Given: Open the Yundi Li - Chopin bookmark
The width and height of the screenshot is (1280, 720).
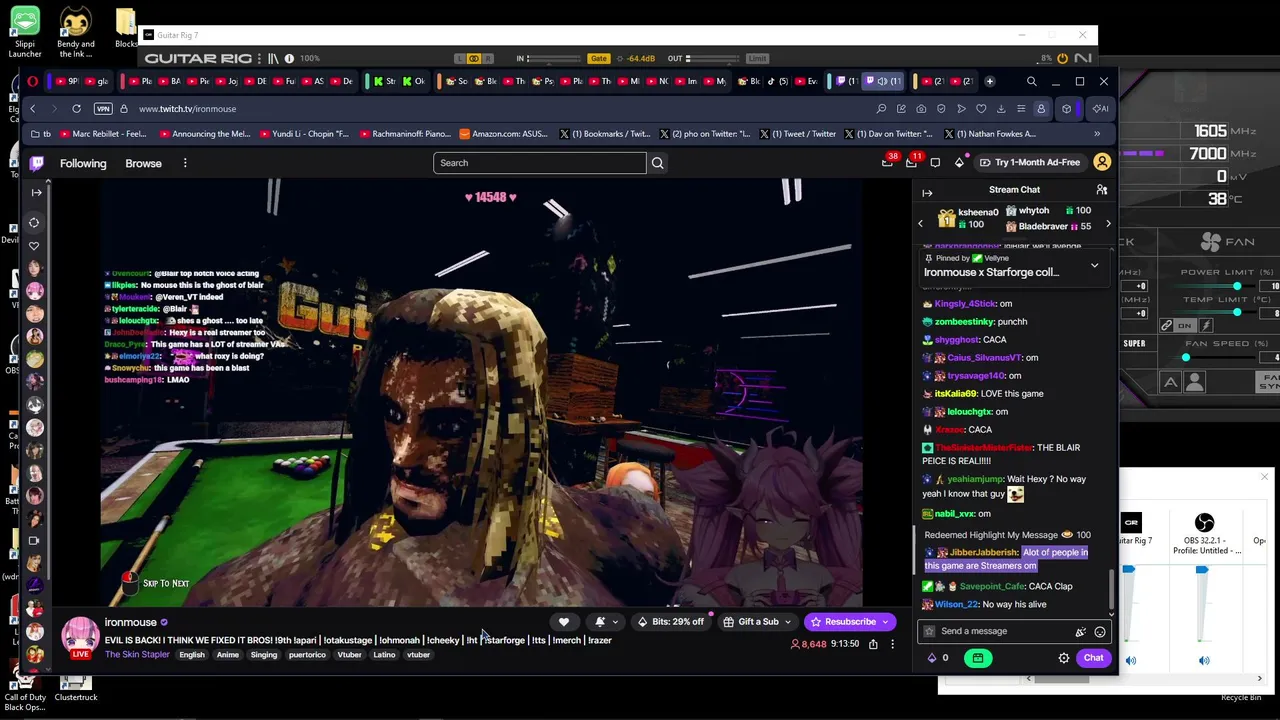Looking at the screenshot, I should [303, 134].
